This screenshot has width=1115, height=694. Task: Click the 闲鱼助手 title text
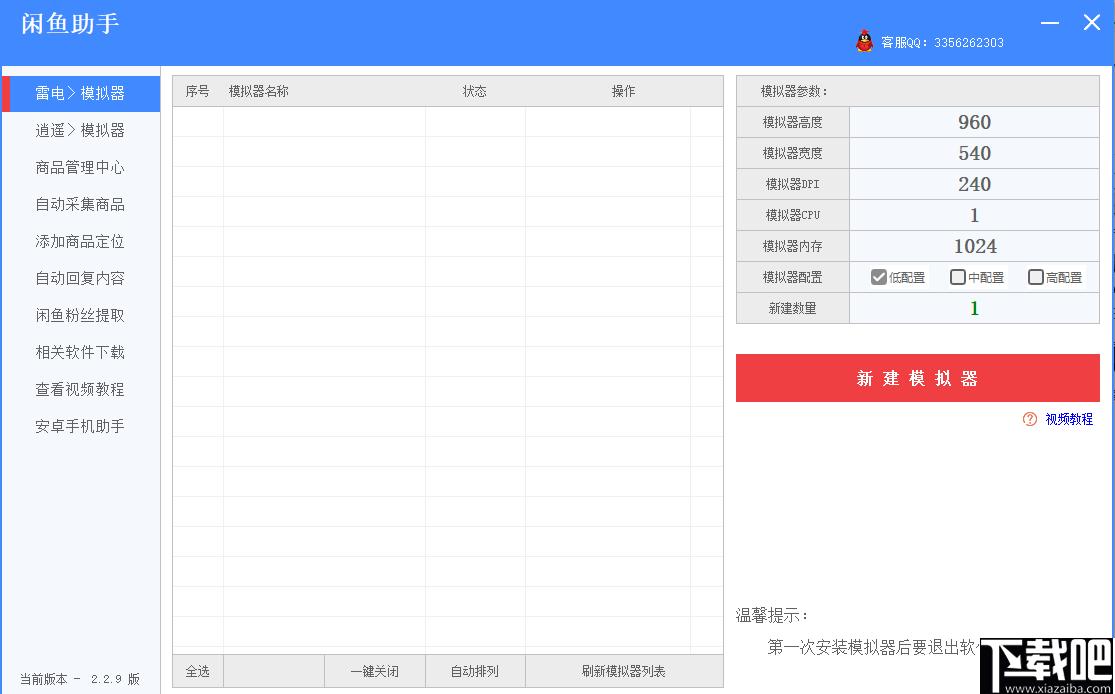coord(70,24)
